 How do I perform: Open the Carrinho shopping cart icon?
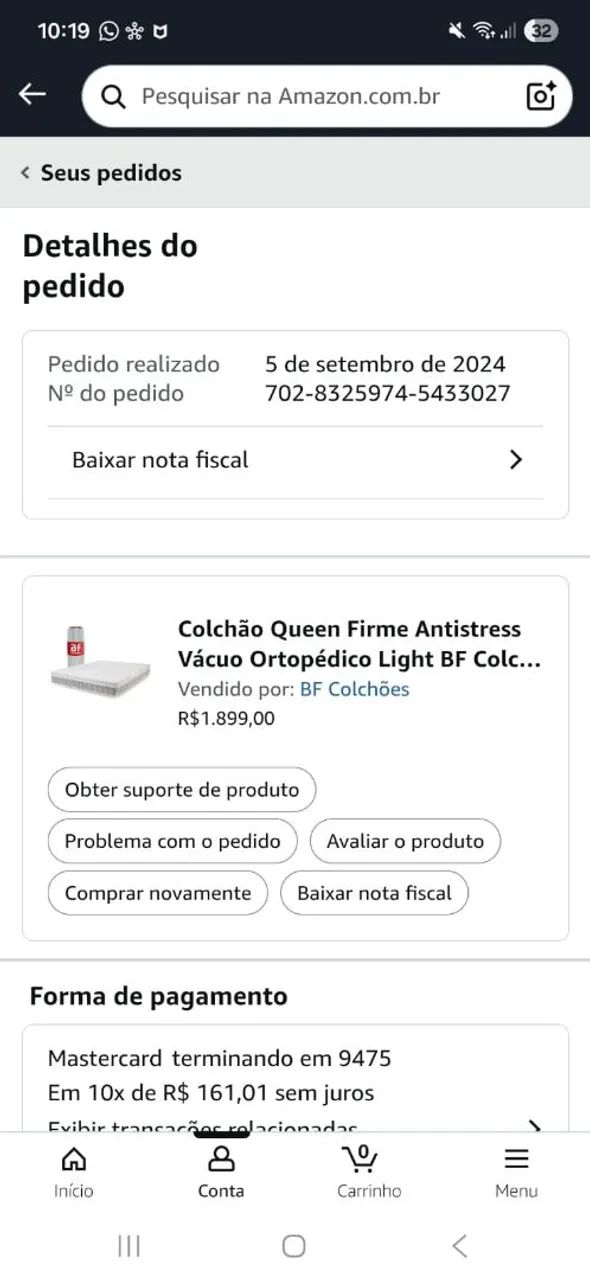tap(361, 1160)
